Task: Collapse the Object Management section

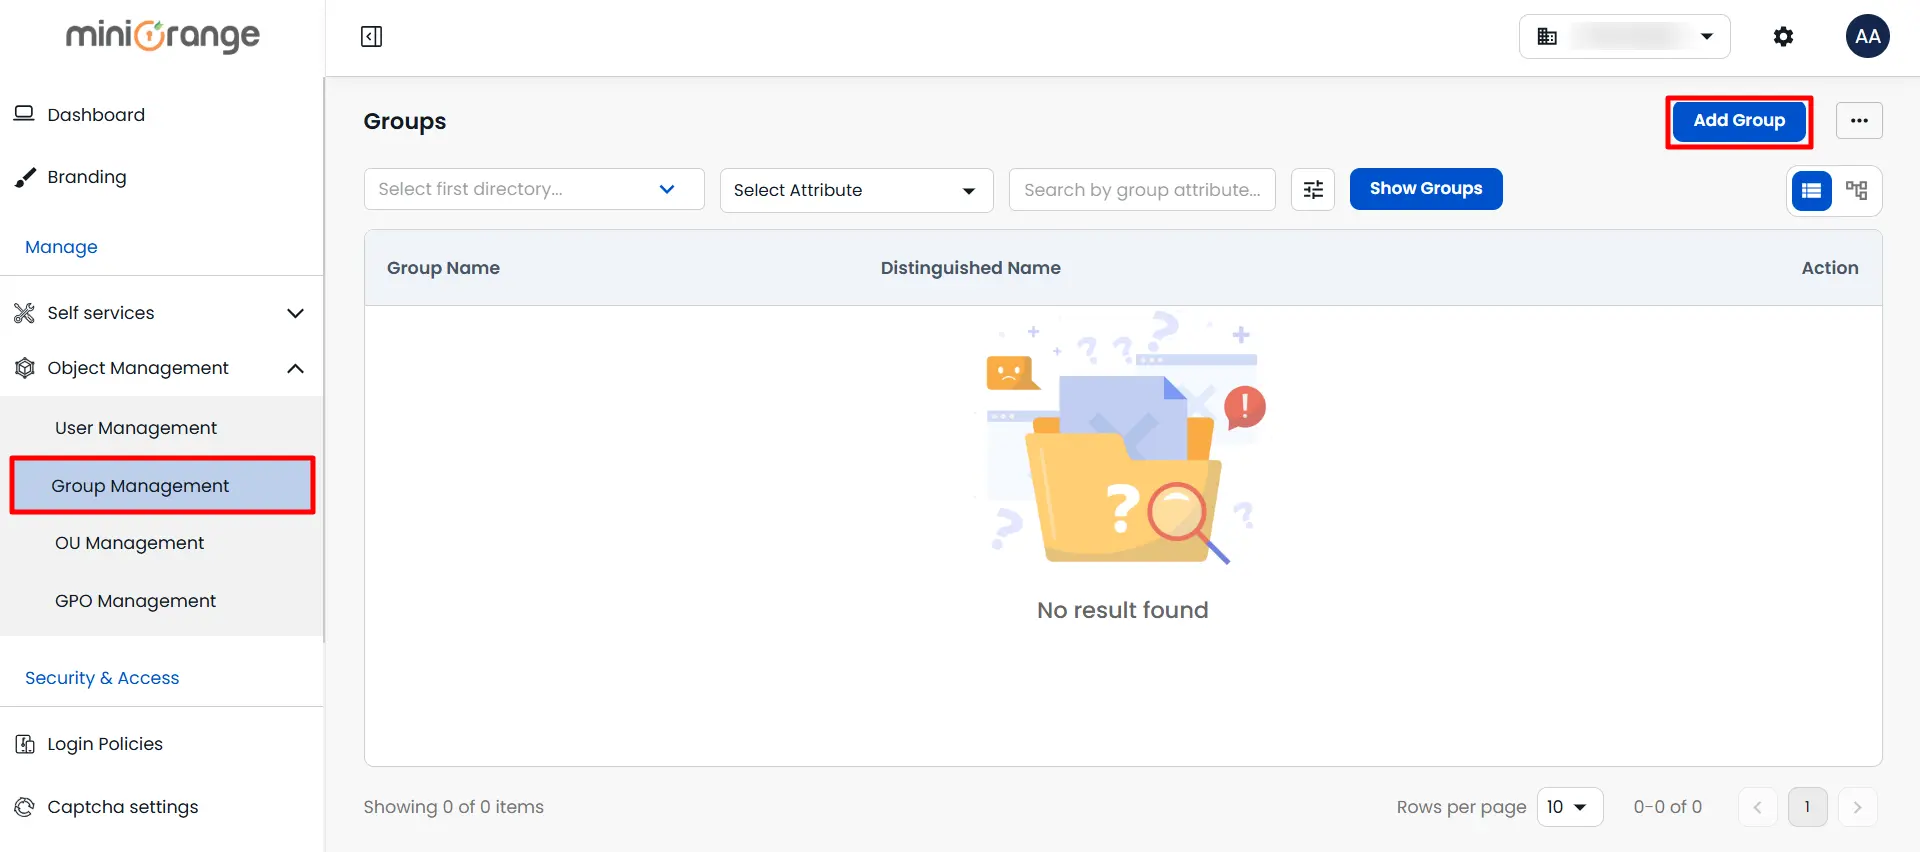Action: pos(161,368)
